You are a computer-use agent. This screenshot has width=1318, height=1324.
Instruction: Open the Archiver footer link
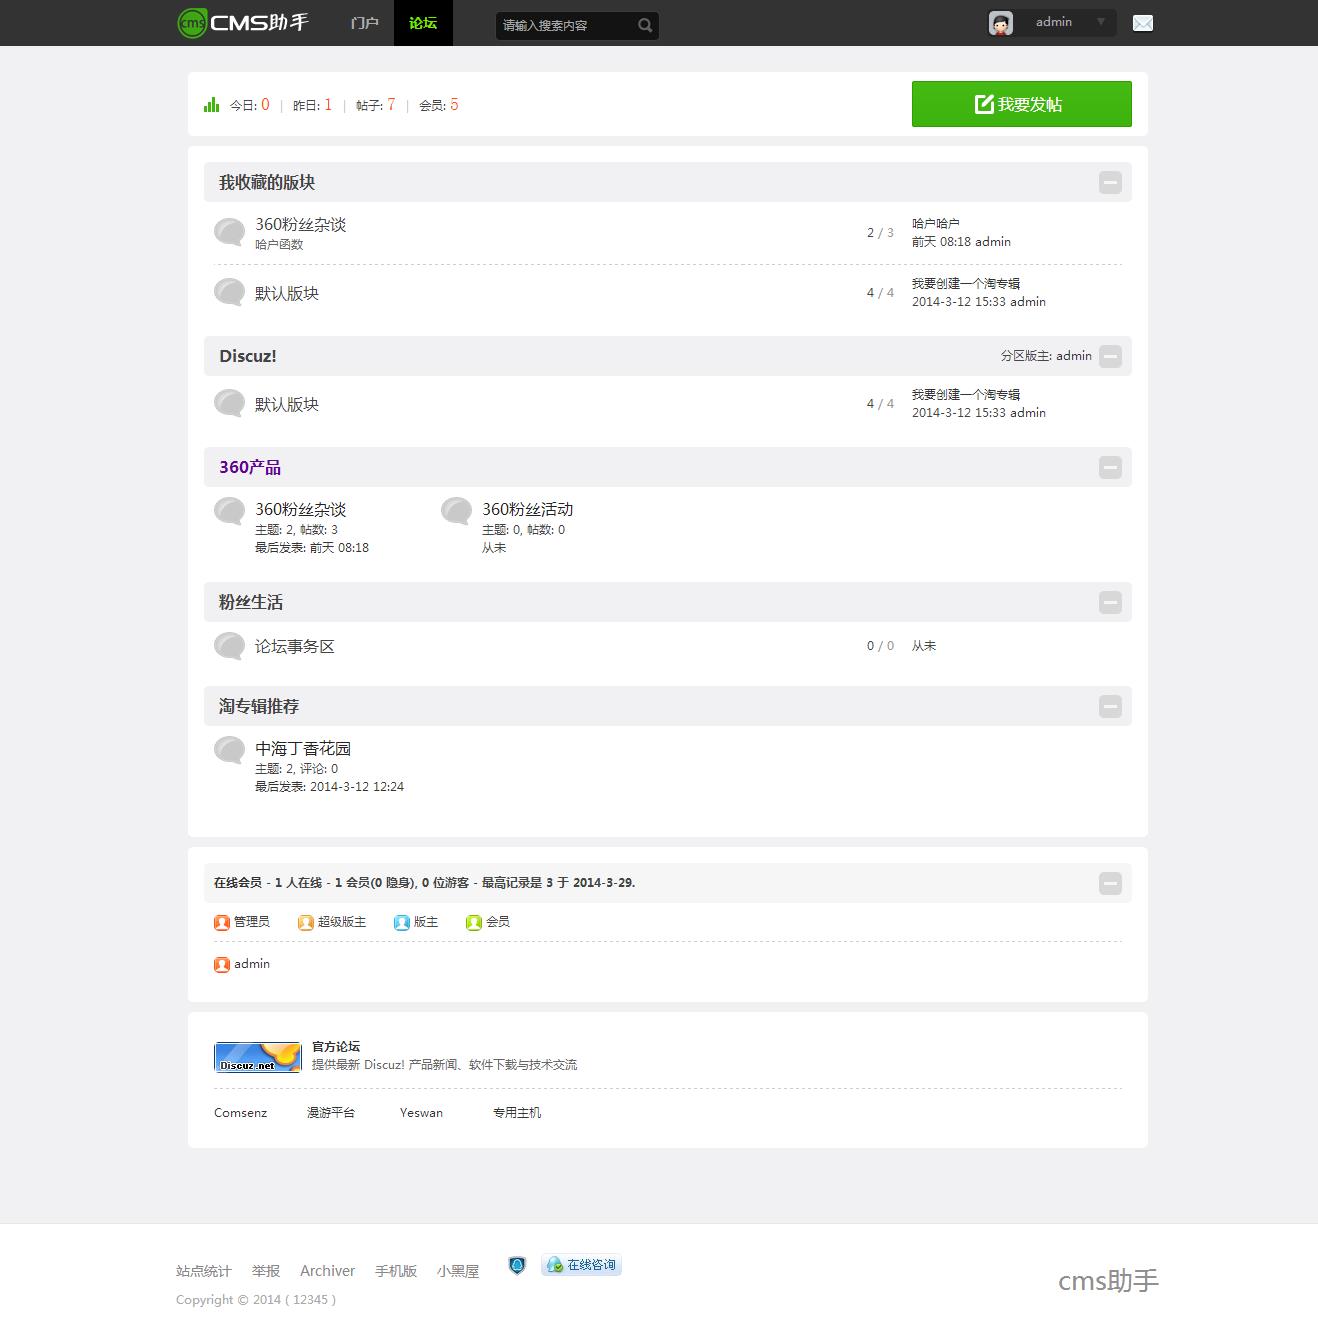[328, 1271]
